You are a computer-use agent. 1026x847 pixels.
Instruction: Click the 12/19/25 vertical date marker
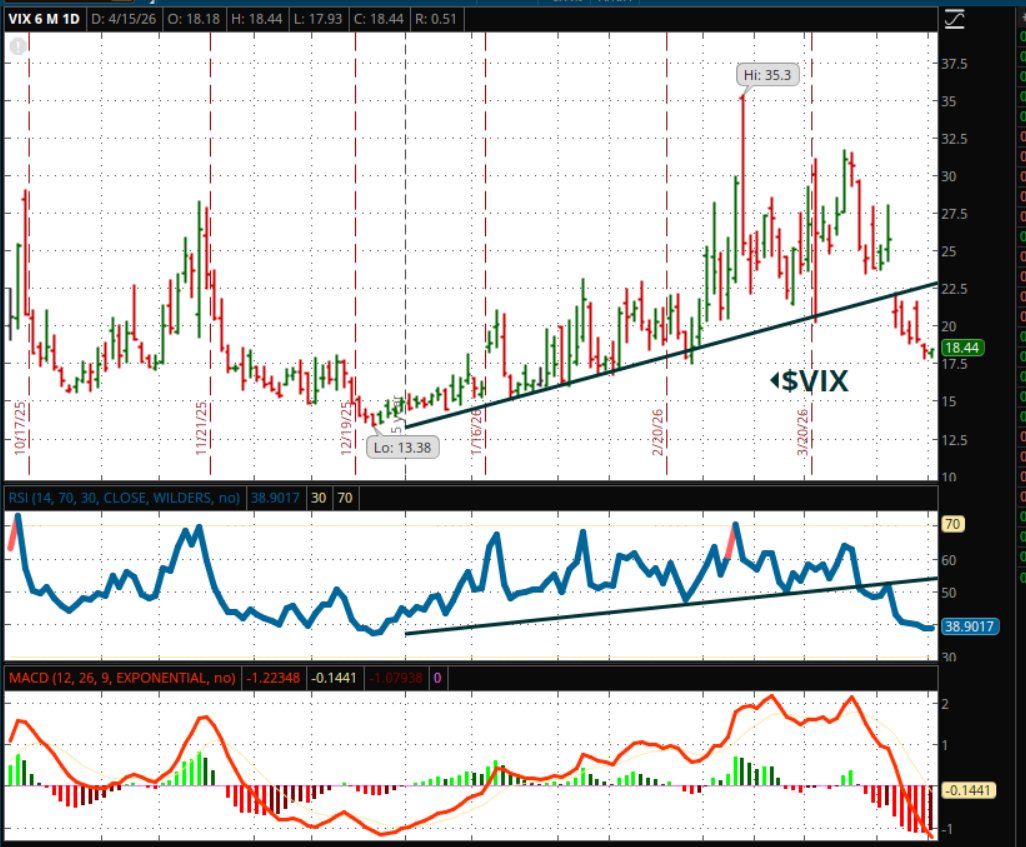pyautogui.click(x=346, y=428)
